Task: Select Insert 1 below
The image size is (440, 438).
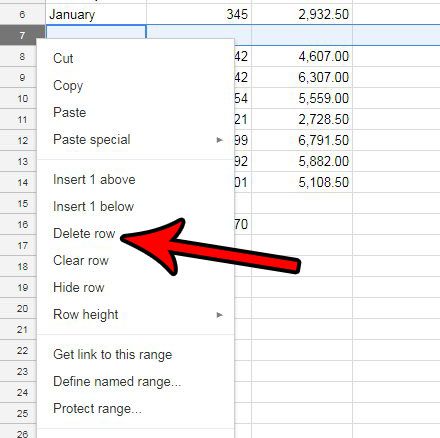Action: pyautogui.click(x=135, y=207)
